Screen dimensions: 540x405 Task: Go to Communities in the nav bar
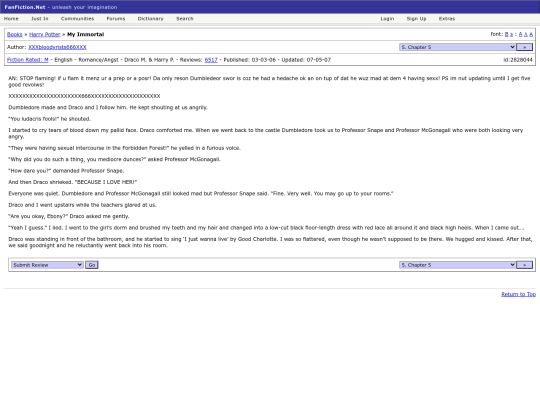(x=77, y=19)
